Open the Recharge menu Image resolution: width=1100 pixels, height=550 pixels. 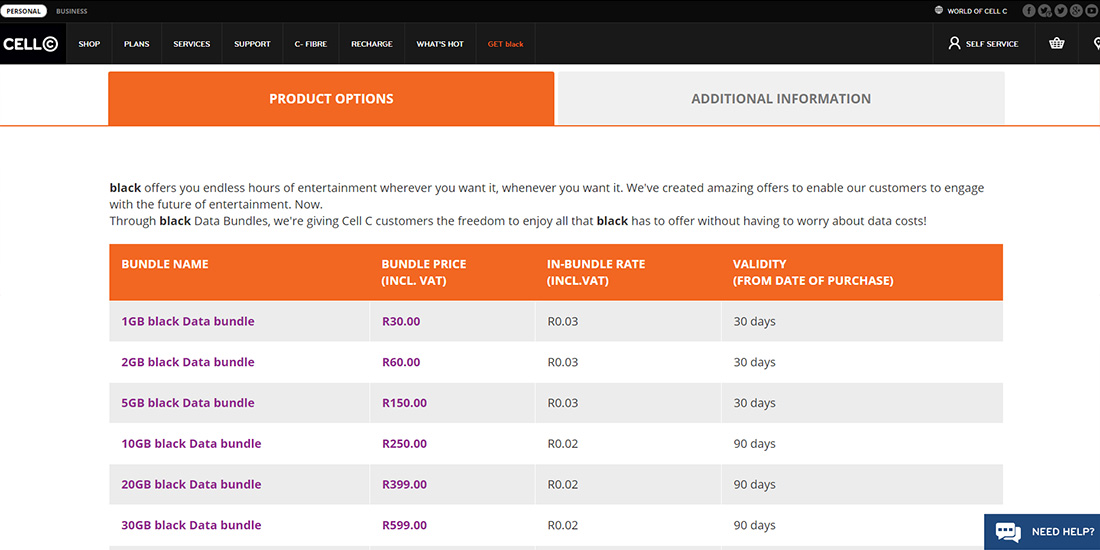point(372,43)
